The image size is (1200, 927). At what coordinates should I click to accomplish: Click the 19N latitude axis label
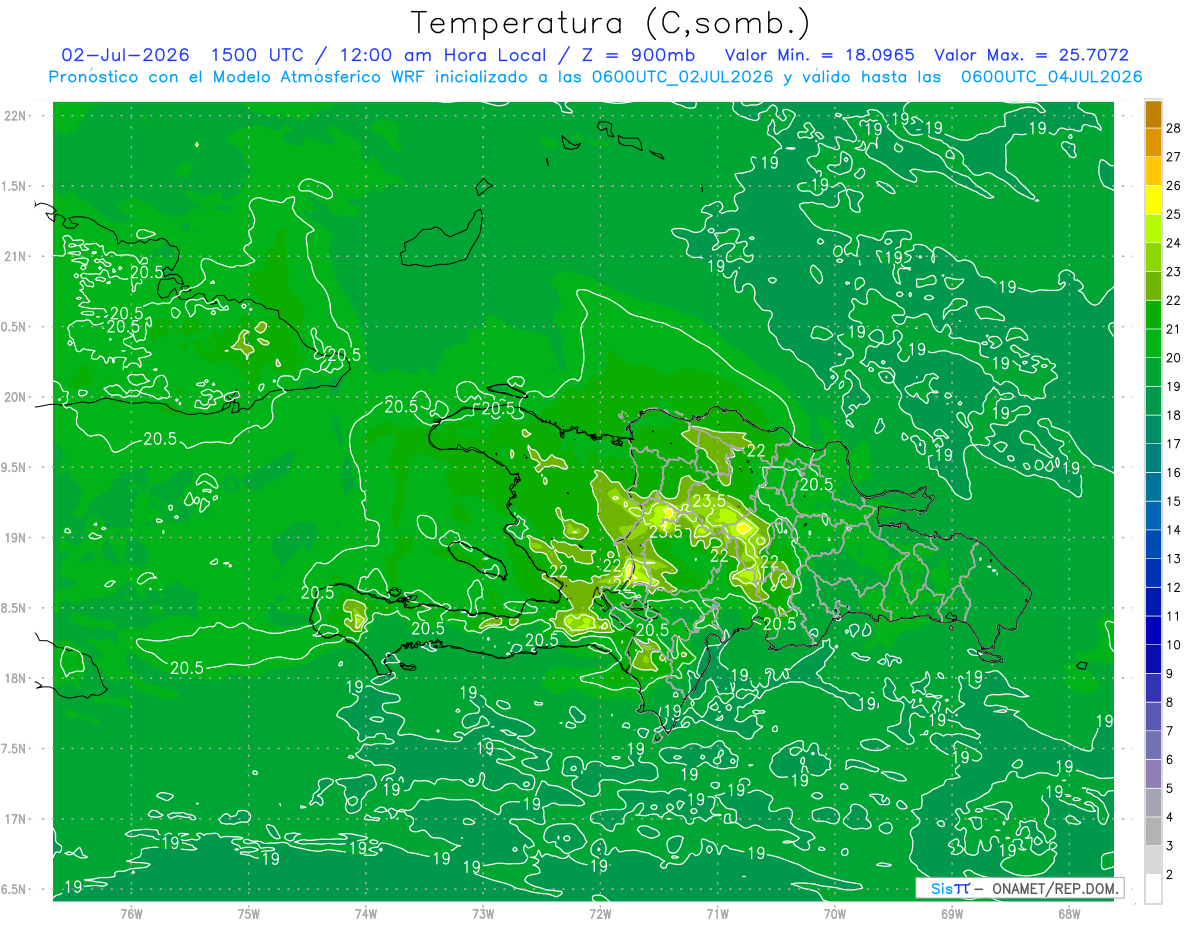click(x=16, y=537)
